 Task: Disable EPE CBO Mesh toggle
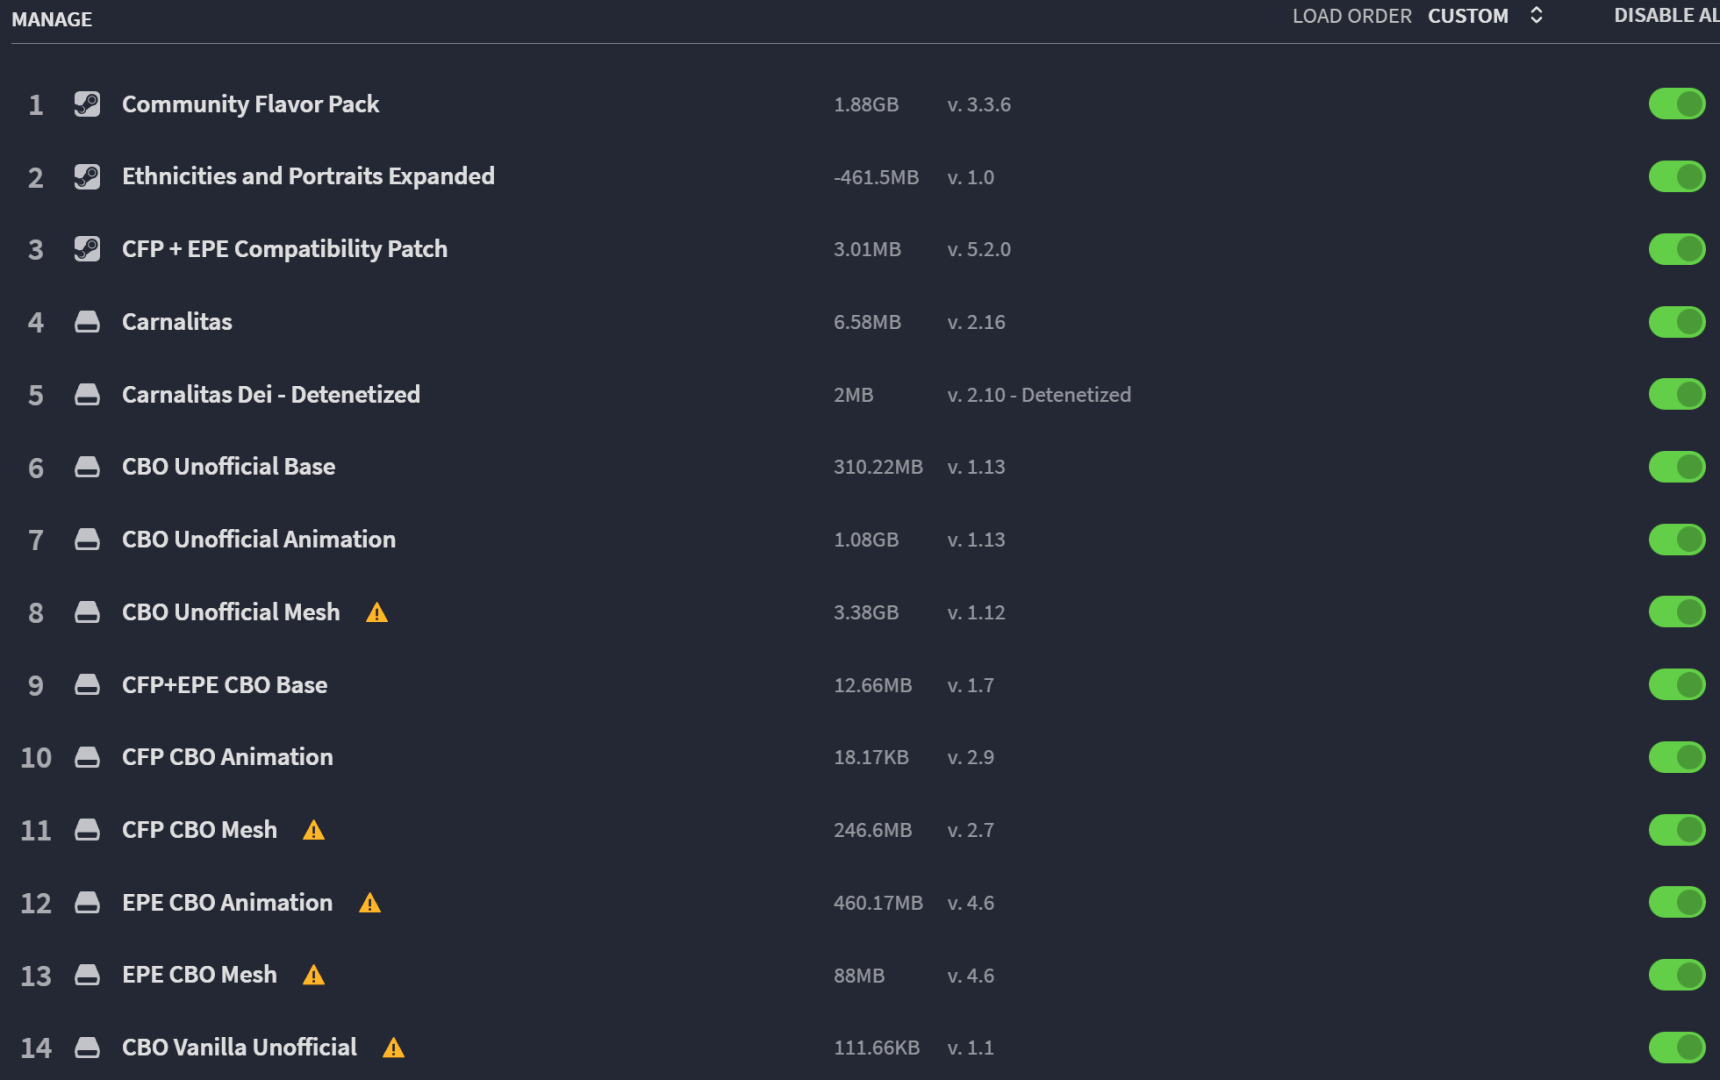pyautogui.click(x=1677, y=975)
